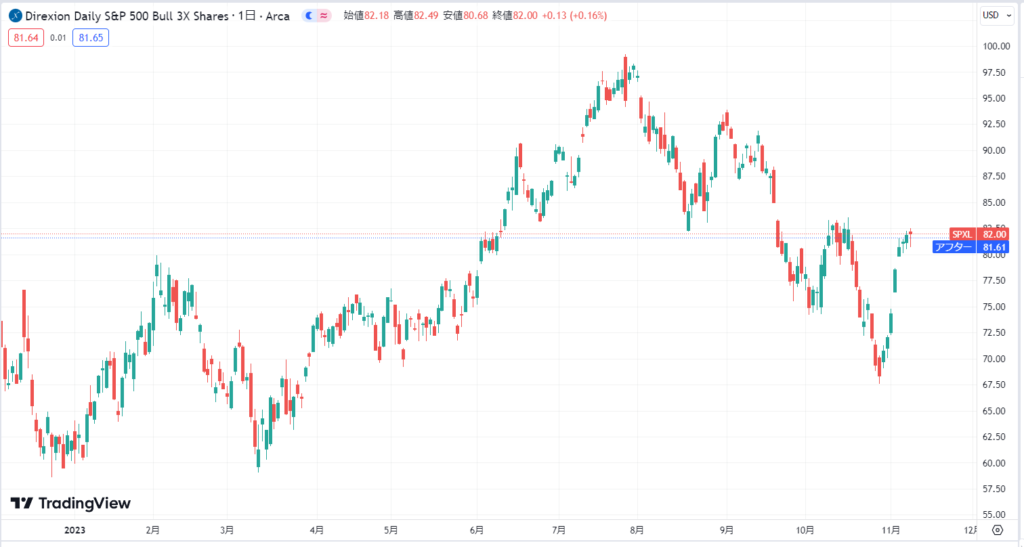
Task: Open chart settings gear icon
Action: coord(997,529)
